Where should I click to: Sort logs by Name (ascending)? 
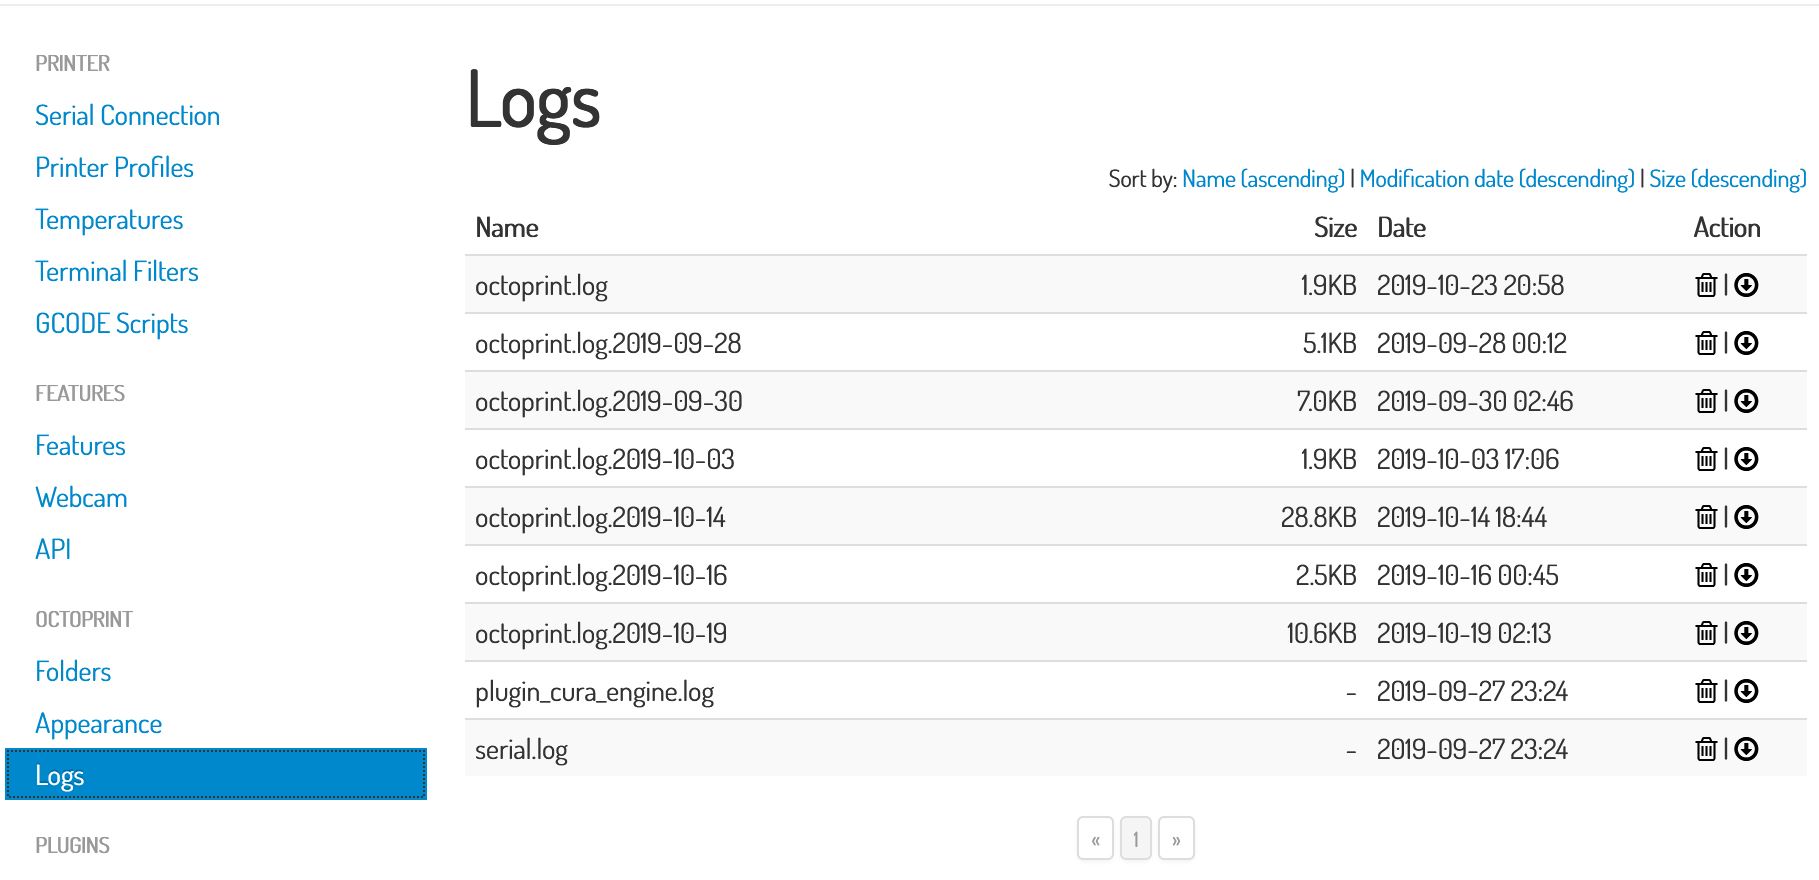(1263, 179)
